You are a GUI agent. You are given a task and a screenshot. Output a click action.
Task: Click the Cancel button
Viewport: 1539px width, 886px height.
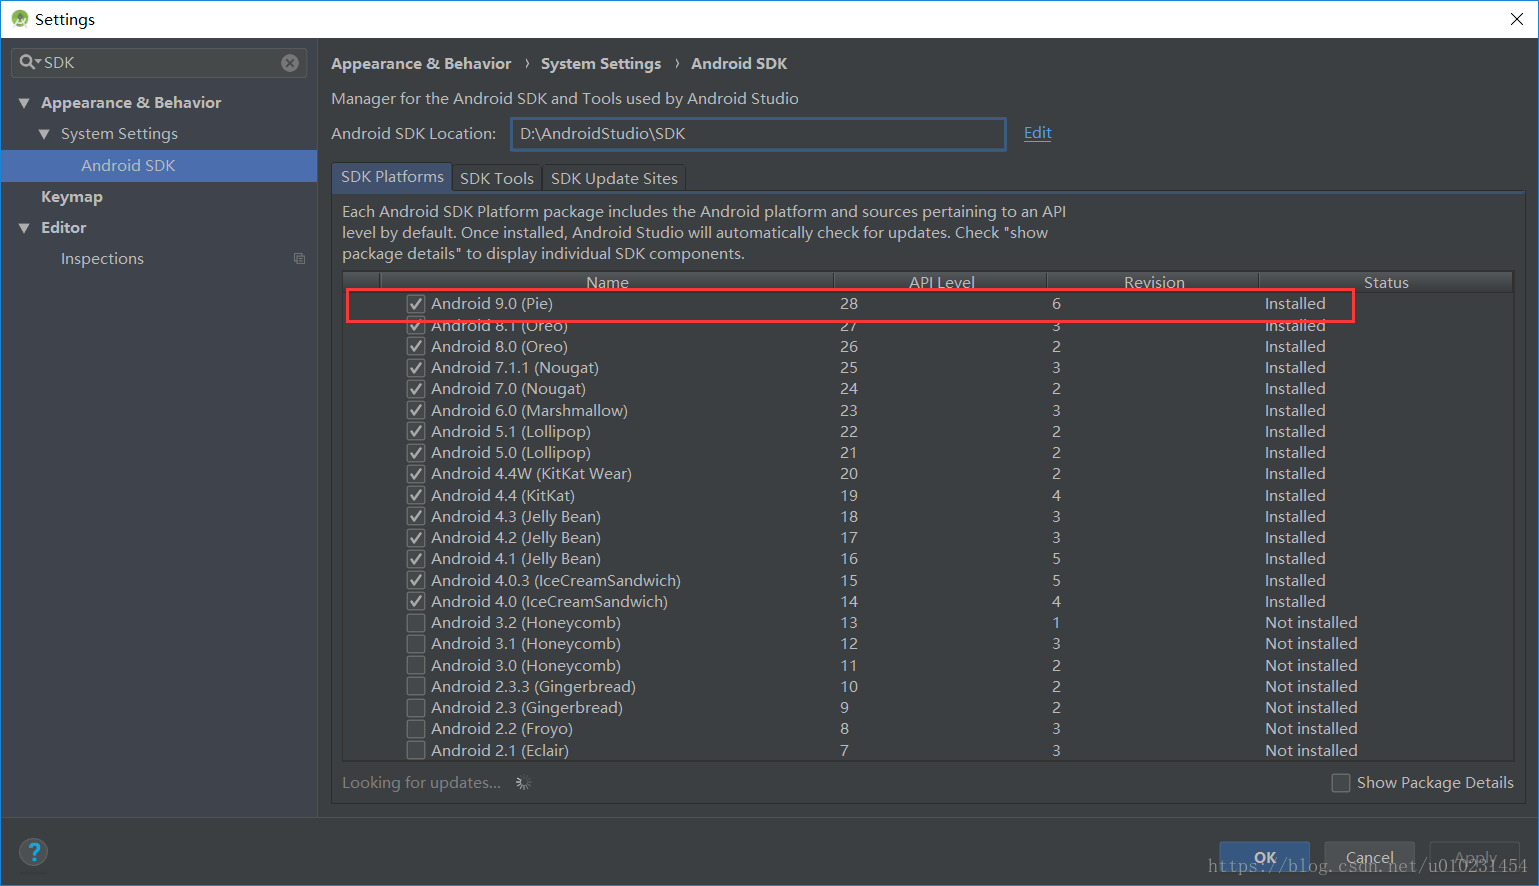(1369, 857)
